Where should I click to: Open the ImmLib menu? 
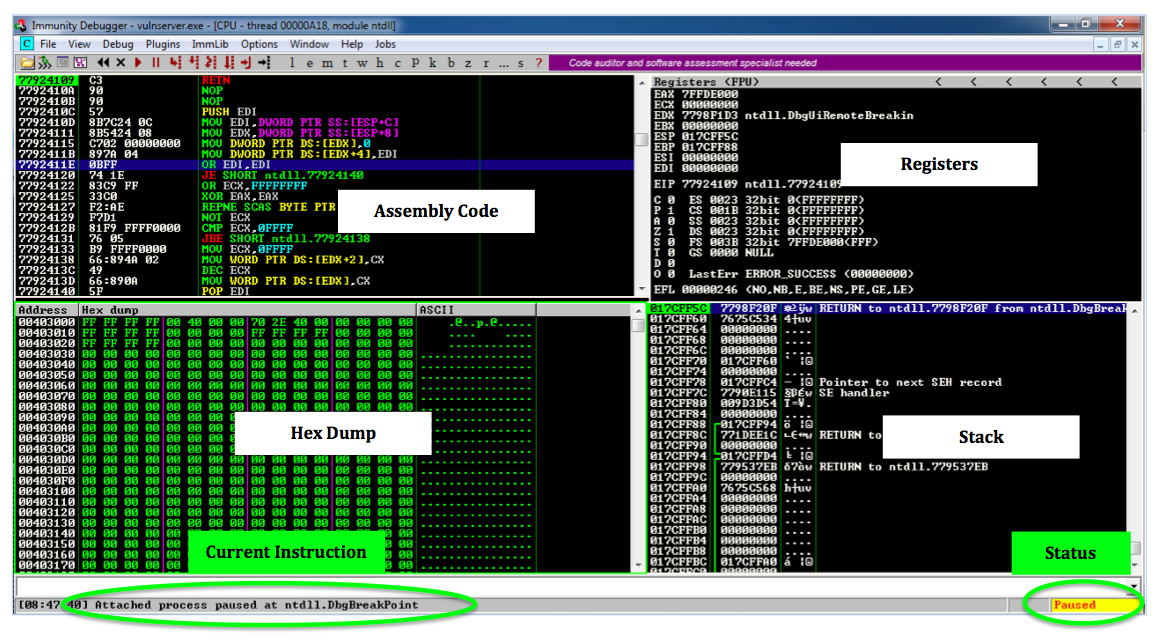[211, 44]
